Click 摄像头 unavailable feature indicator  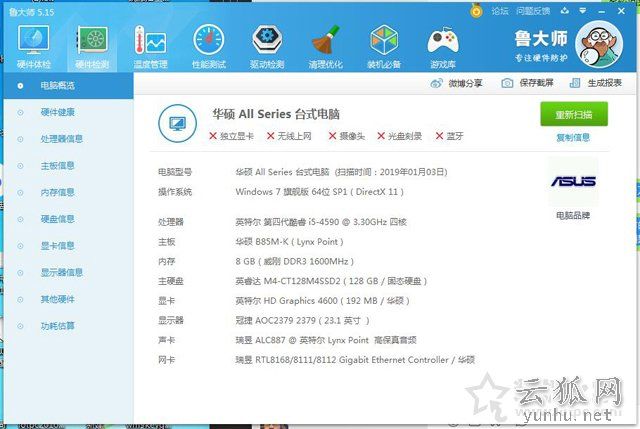pyautogui.click(x=347, y=136)
